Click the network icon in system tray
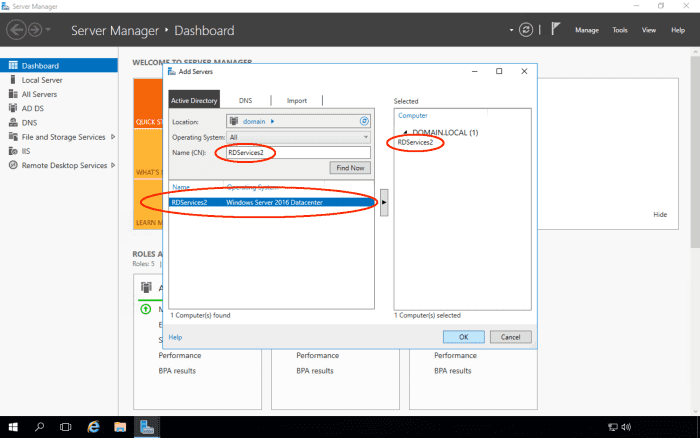700x438 pixels. (x=613, y=427)
